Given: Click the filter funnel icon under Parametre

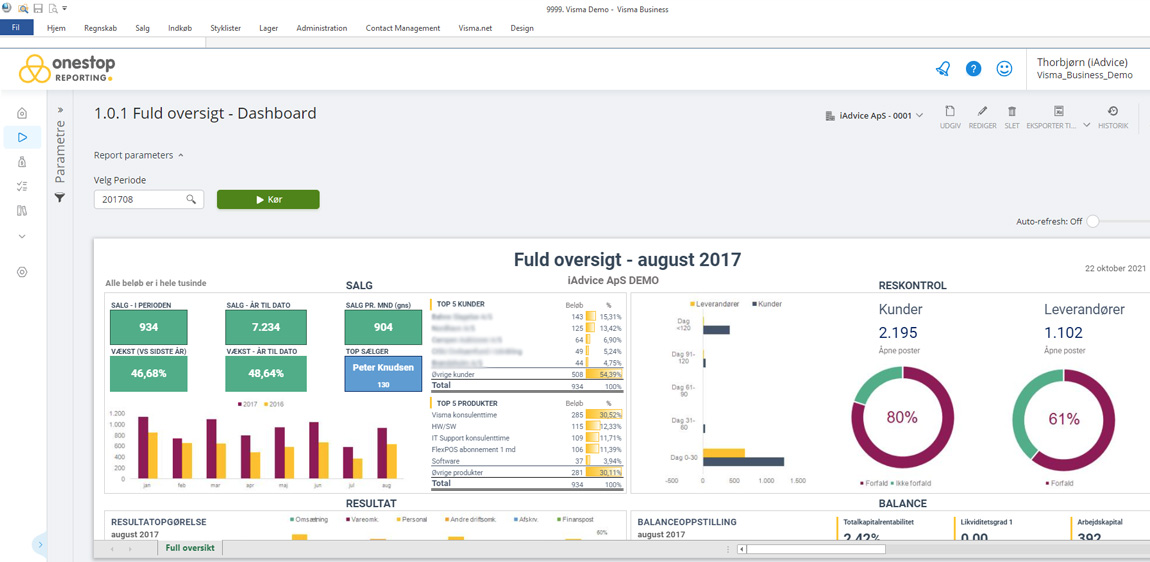Looking at the screenshot, I should (x=60, y=197).
